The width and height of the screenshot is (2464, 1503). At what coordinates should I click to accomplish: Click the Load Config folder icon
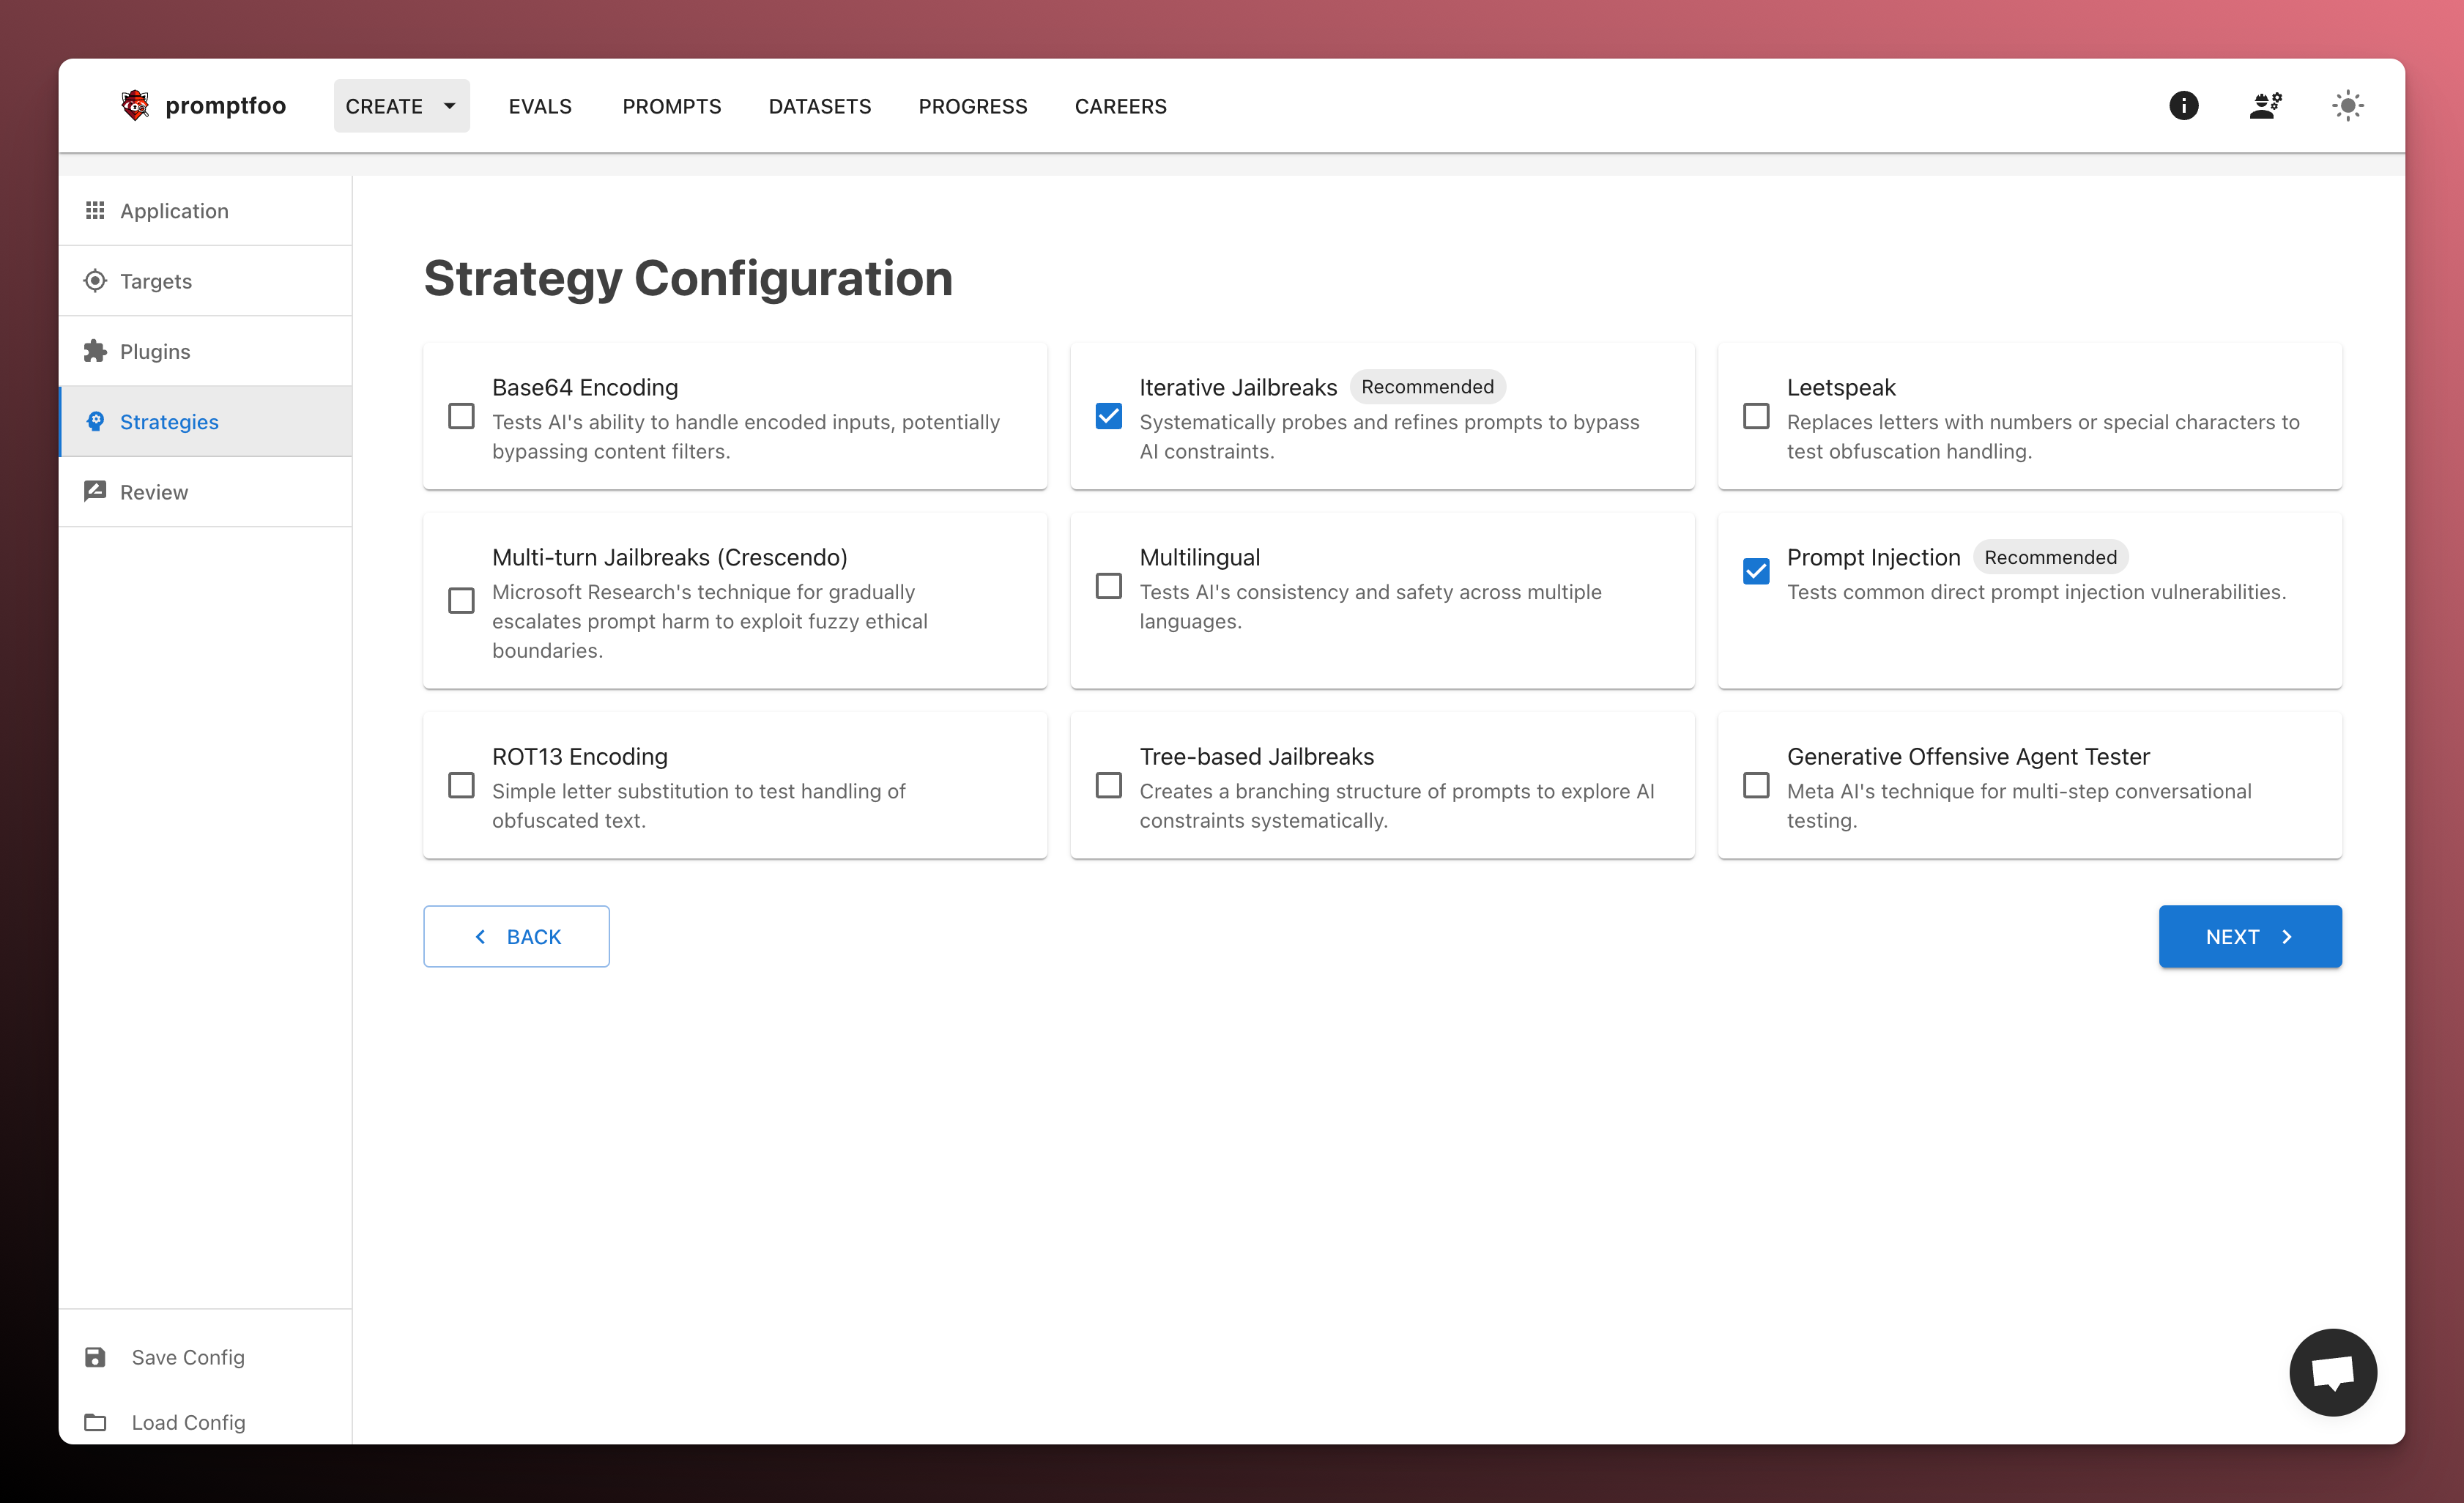(x=95, y=1422)
